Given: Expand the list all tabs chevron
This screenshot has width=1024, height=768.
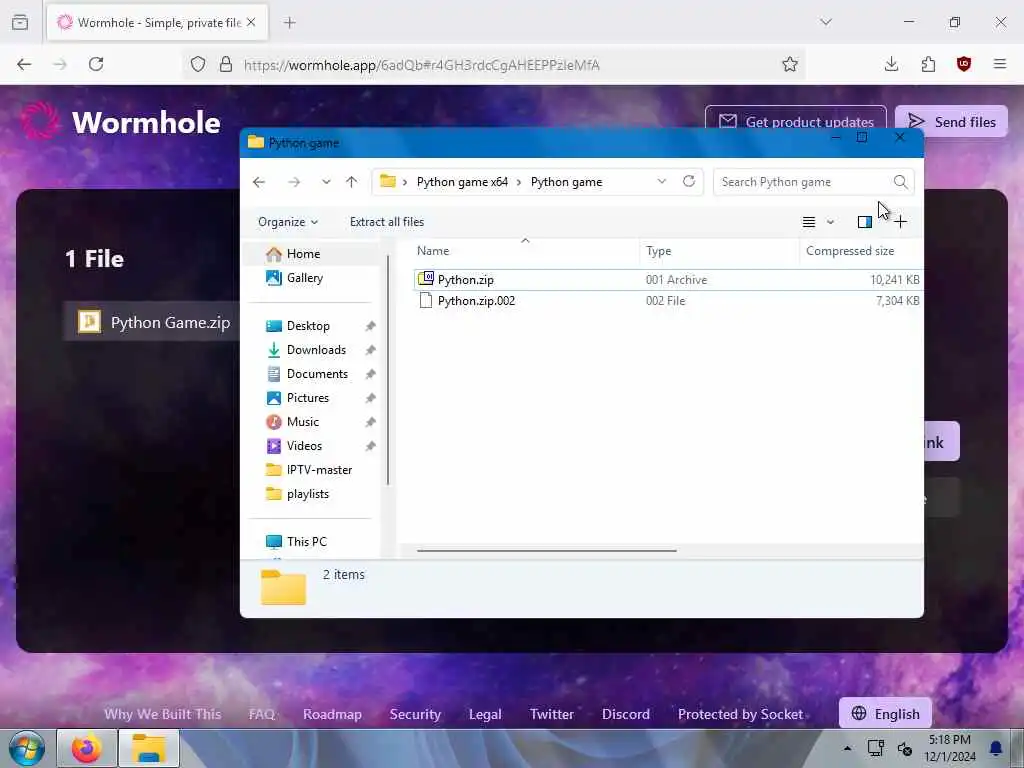Looking at the screenshot, I should coord(826,22).
